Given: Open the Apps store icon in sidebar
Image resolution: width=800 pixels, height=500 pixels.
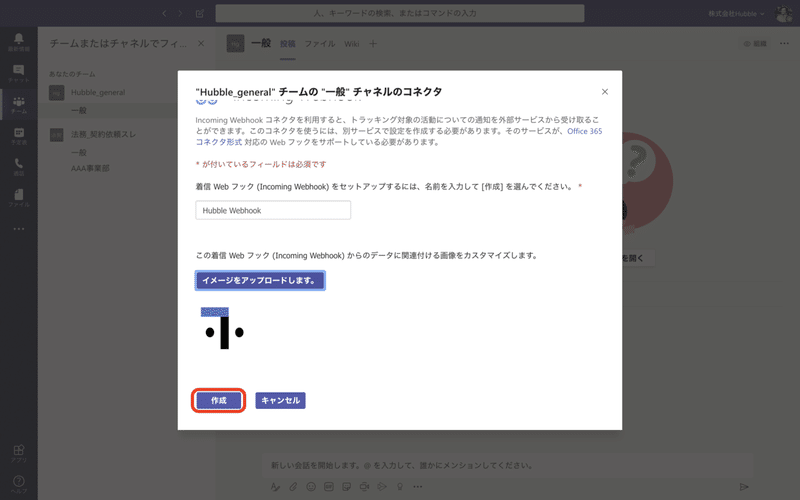Looking at the screenshot, I should [19, 453].
